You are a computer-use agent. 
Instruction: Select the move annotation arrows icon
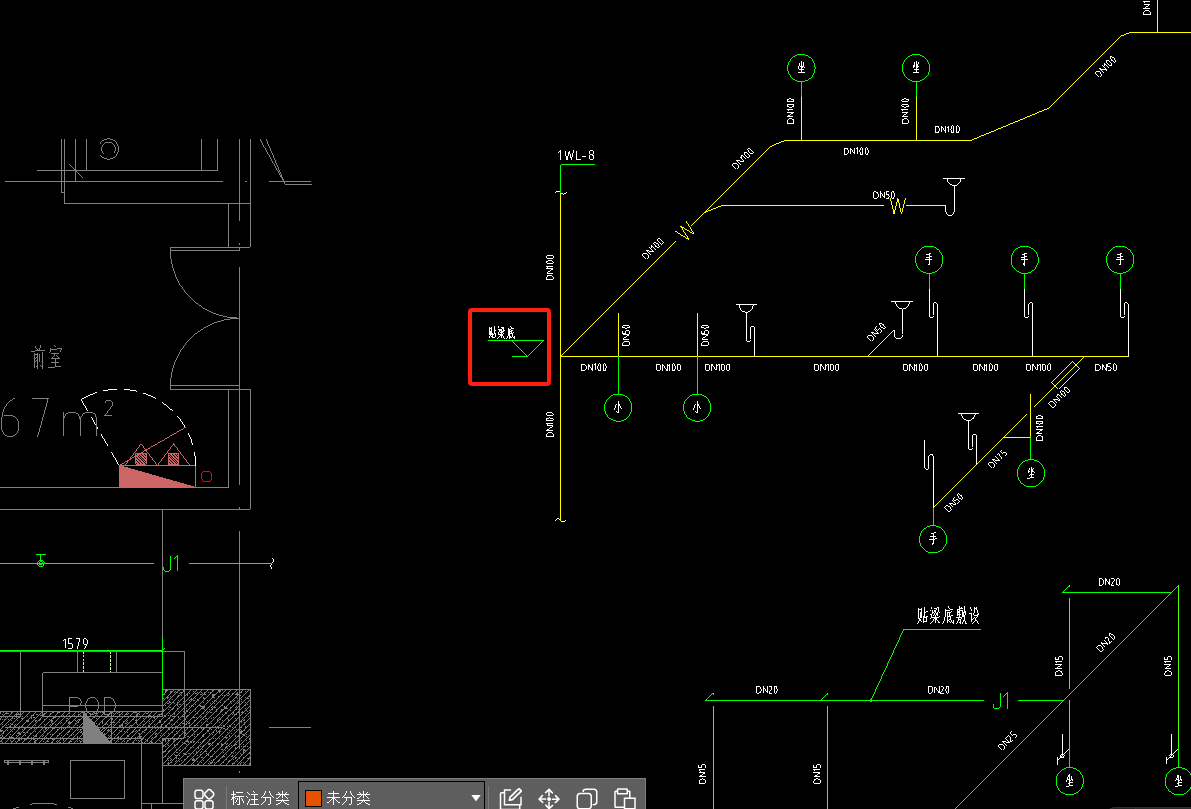(549, 798)
